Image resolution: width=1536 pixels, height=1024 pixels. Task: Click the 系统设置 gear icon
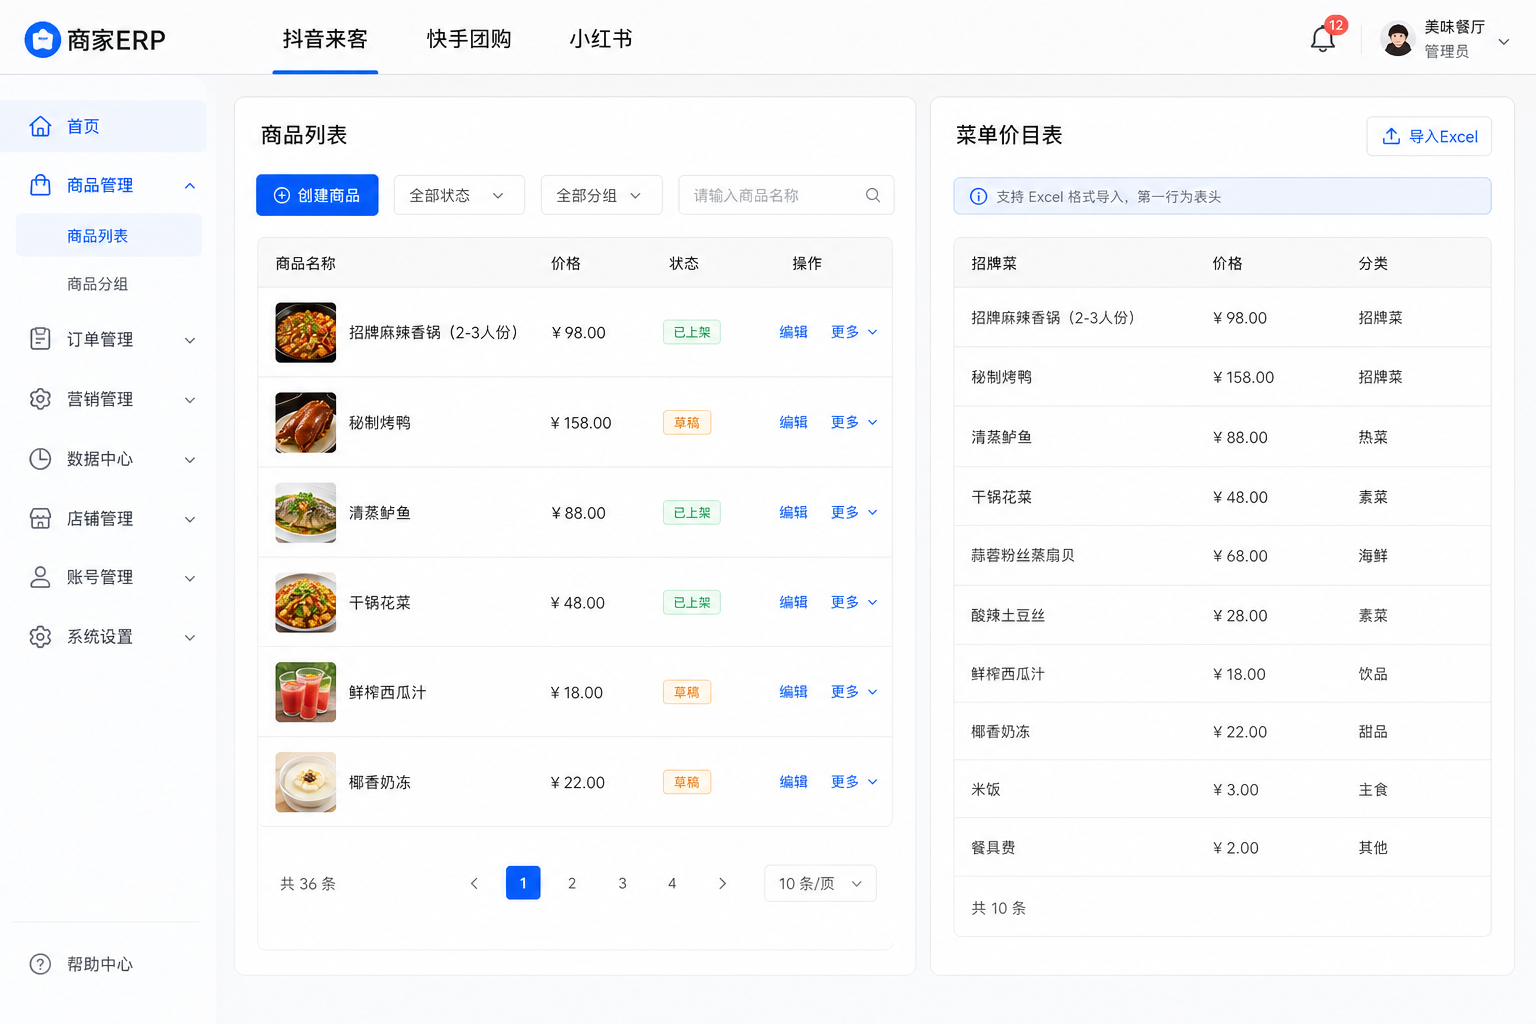click(40, 637)
